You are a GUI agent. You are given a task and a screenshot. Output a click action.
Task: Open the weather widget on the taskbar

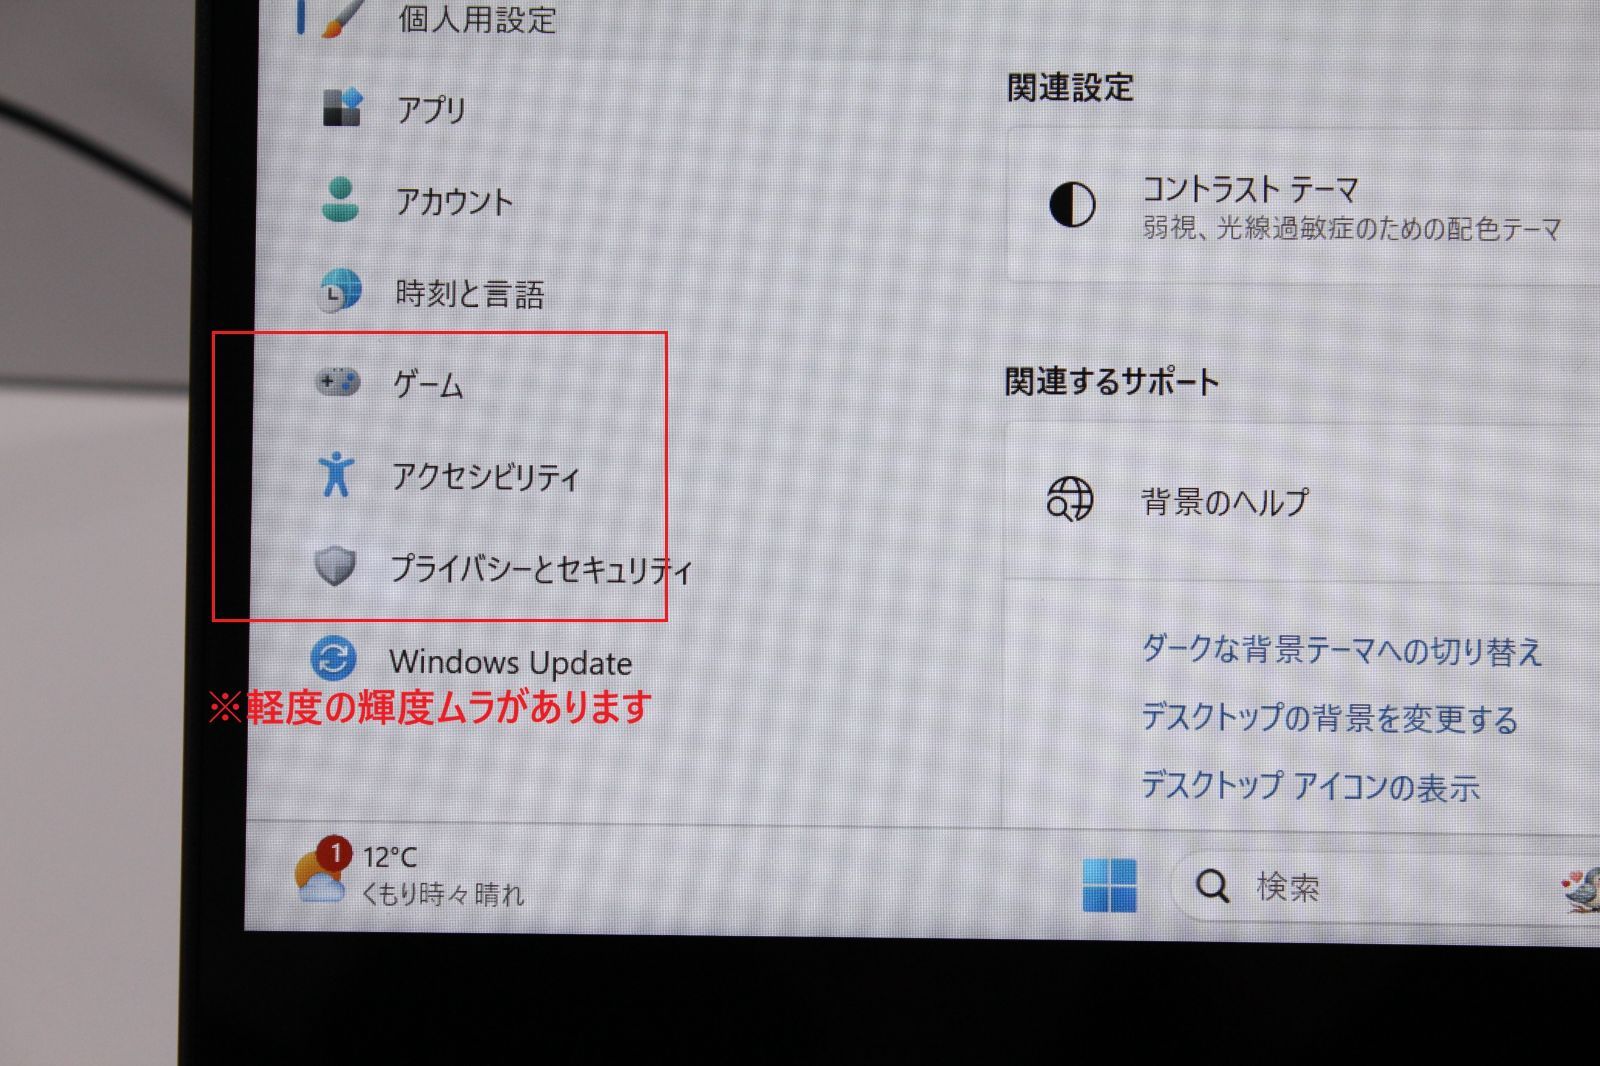point(410,873)
